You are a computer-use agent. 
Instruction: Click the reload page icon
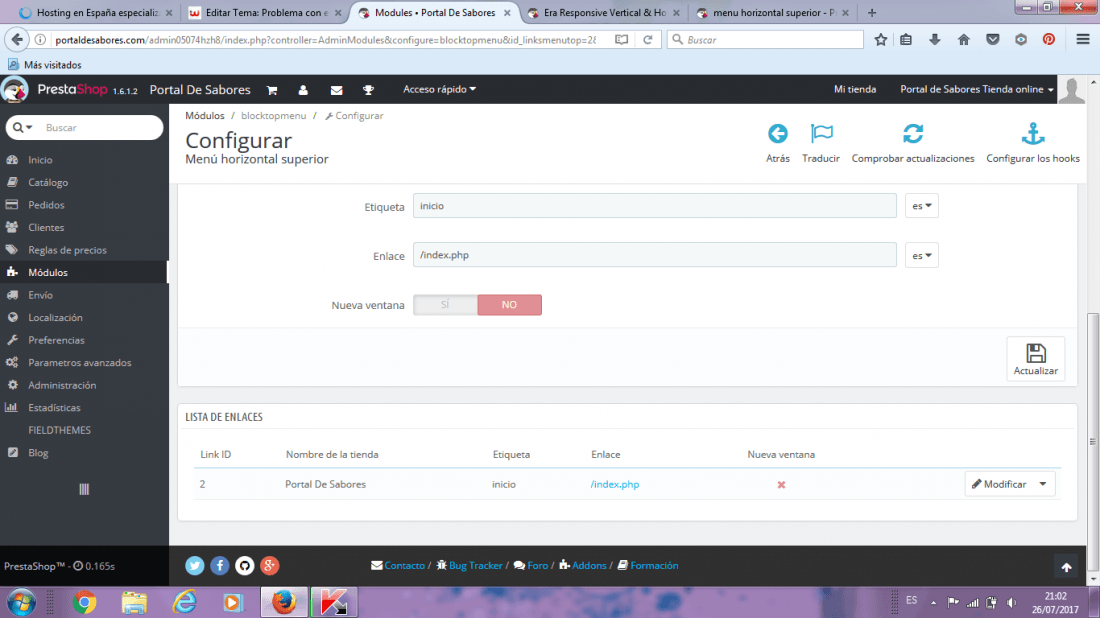pyautogui.click(x=648, y=40)
